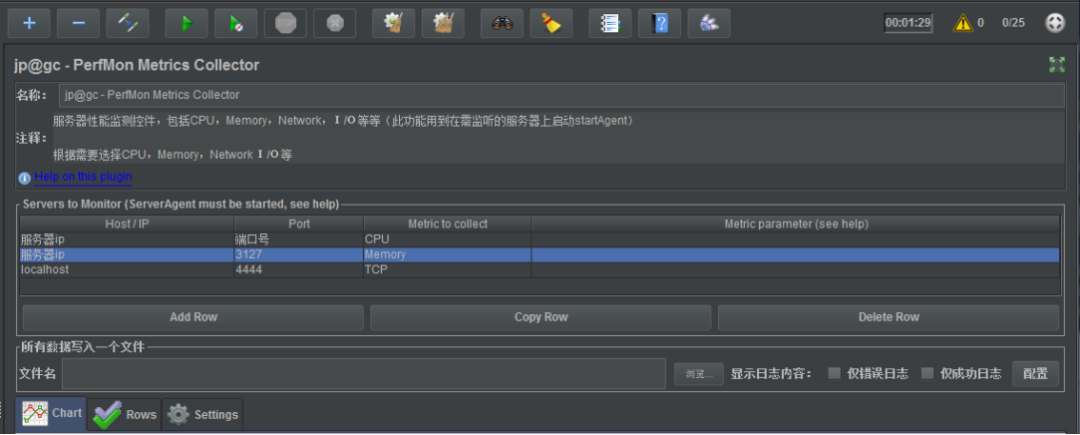This screenshot has width=1080, height=435.
Task: Open the Help on this plugin link
Action: pos(83,177)
